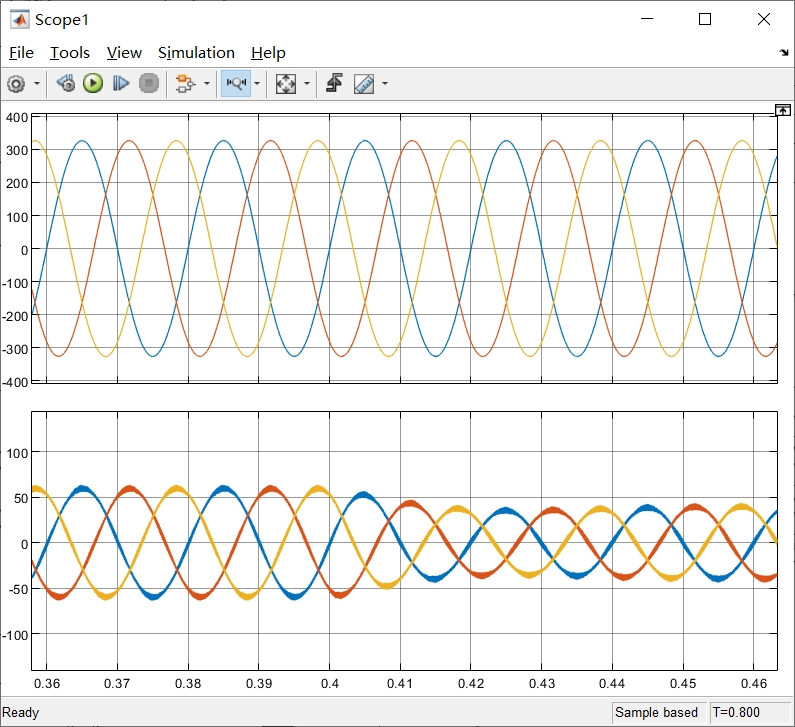This screenshot has width=795, height=727.
Task: Expand the measurements dropdown arrow
Action: point(385,84)
